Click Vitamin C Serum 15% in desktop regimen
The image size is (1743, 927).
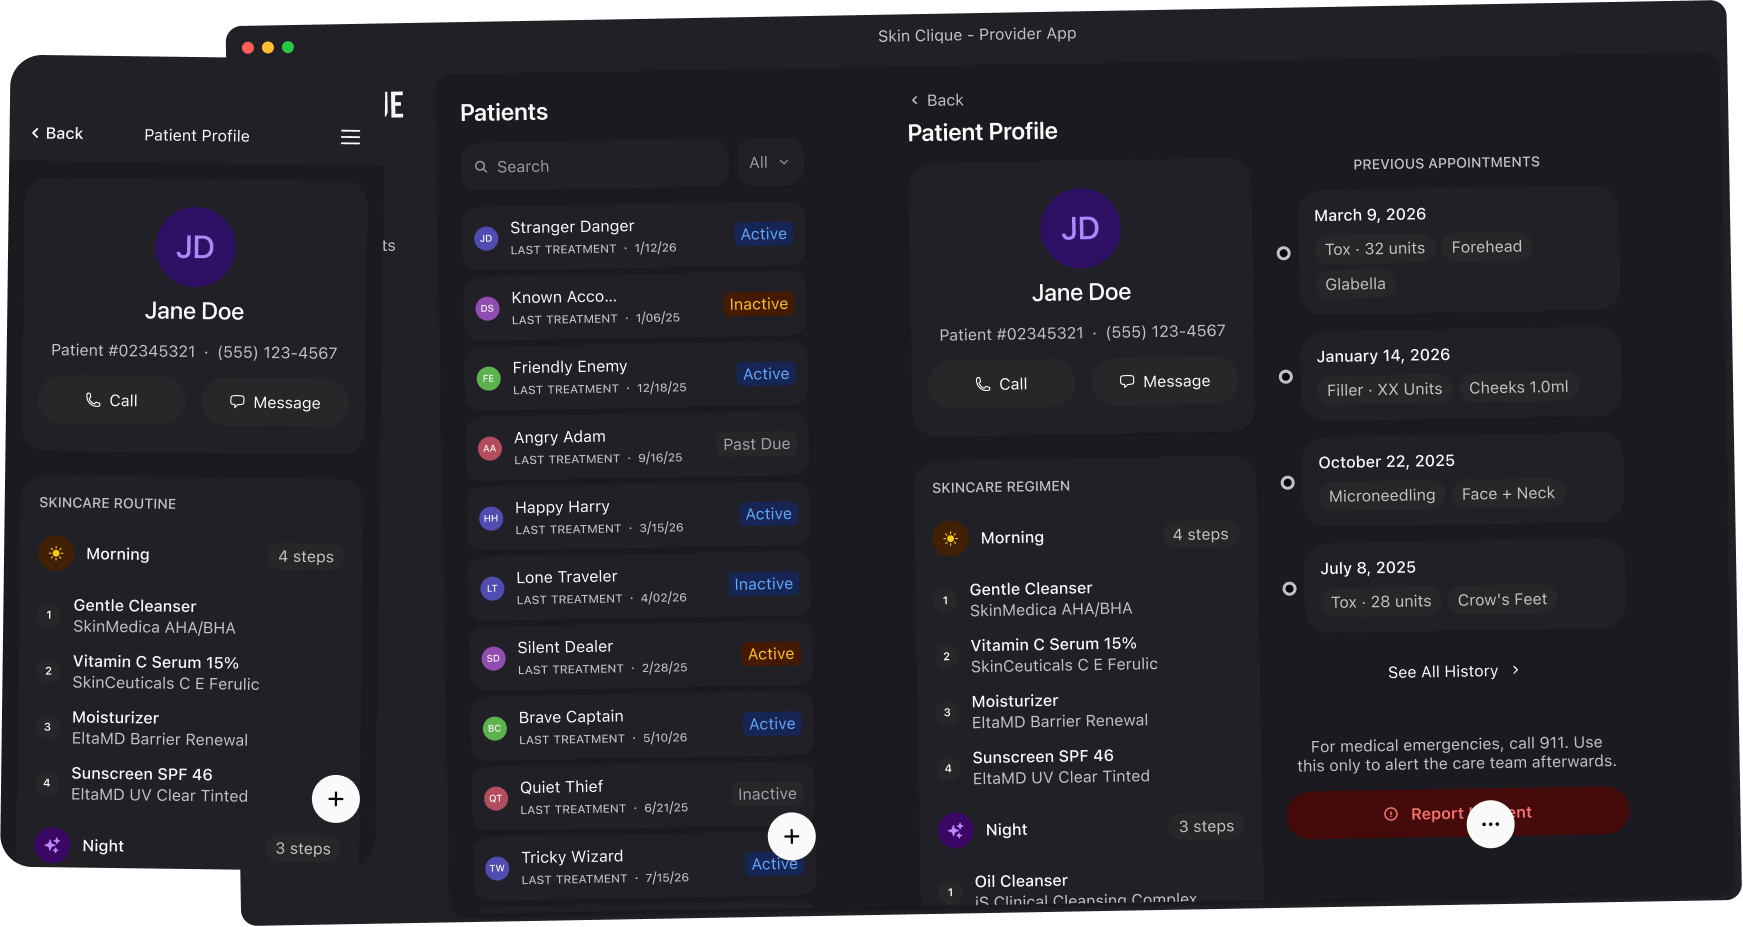click(x=1053, y=644)
